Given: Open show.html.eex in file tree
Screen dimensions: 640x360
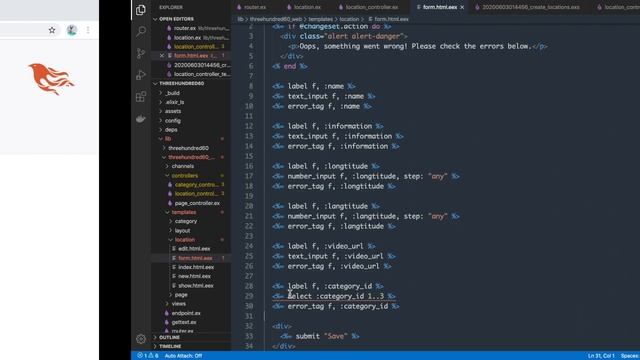Looking at the screenshot, I should [196, 286].
